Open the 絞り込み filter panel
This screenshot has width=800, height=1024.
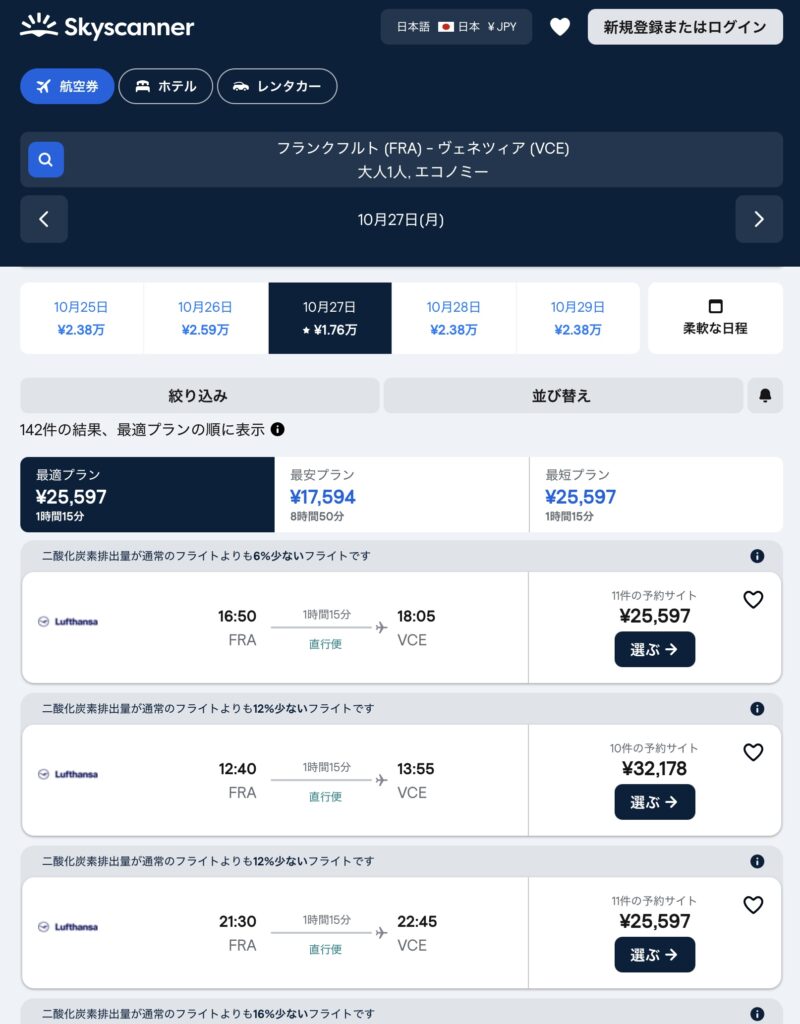(199, 396)
